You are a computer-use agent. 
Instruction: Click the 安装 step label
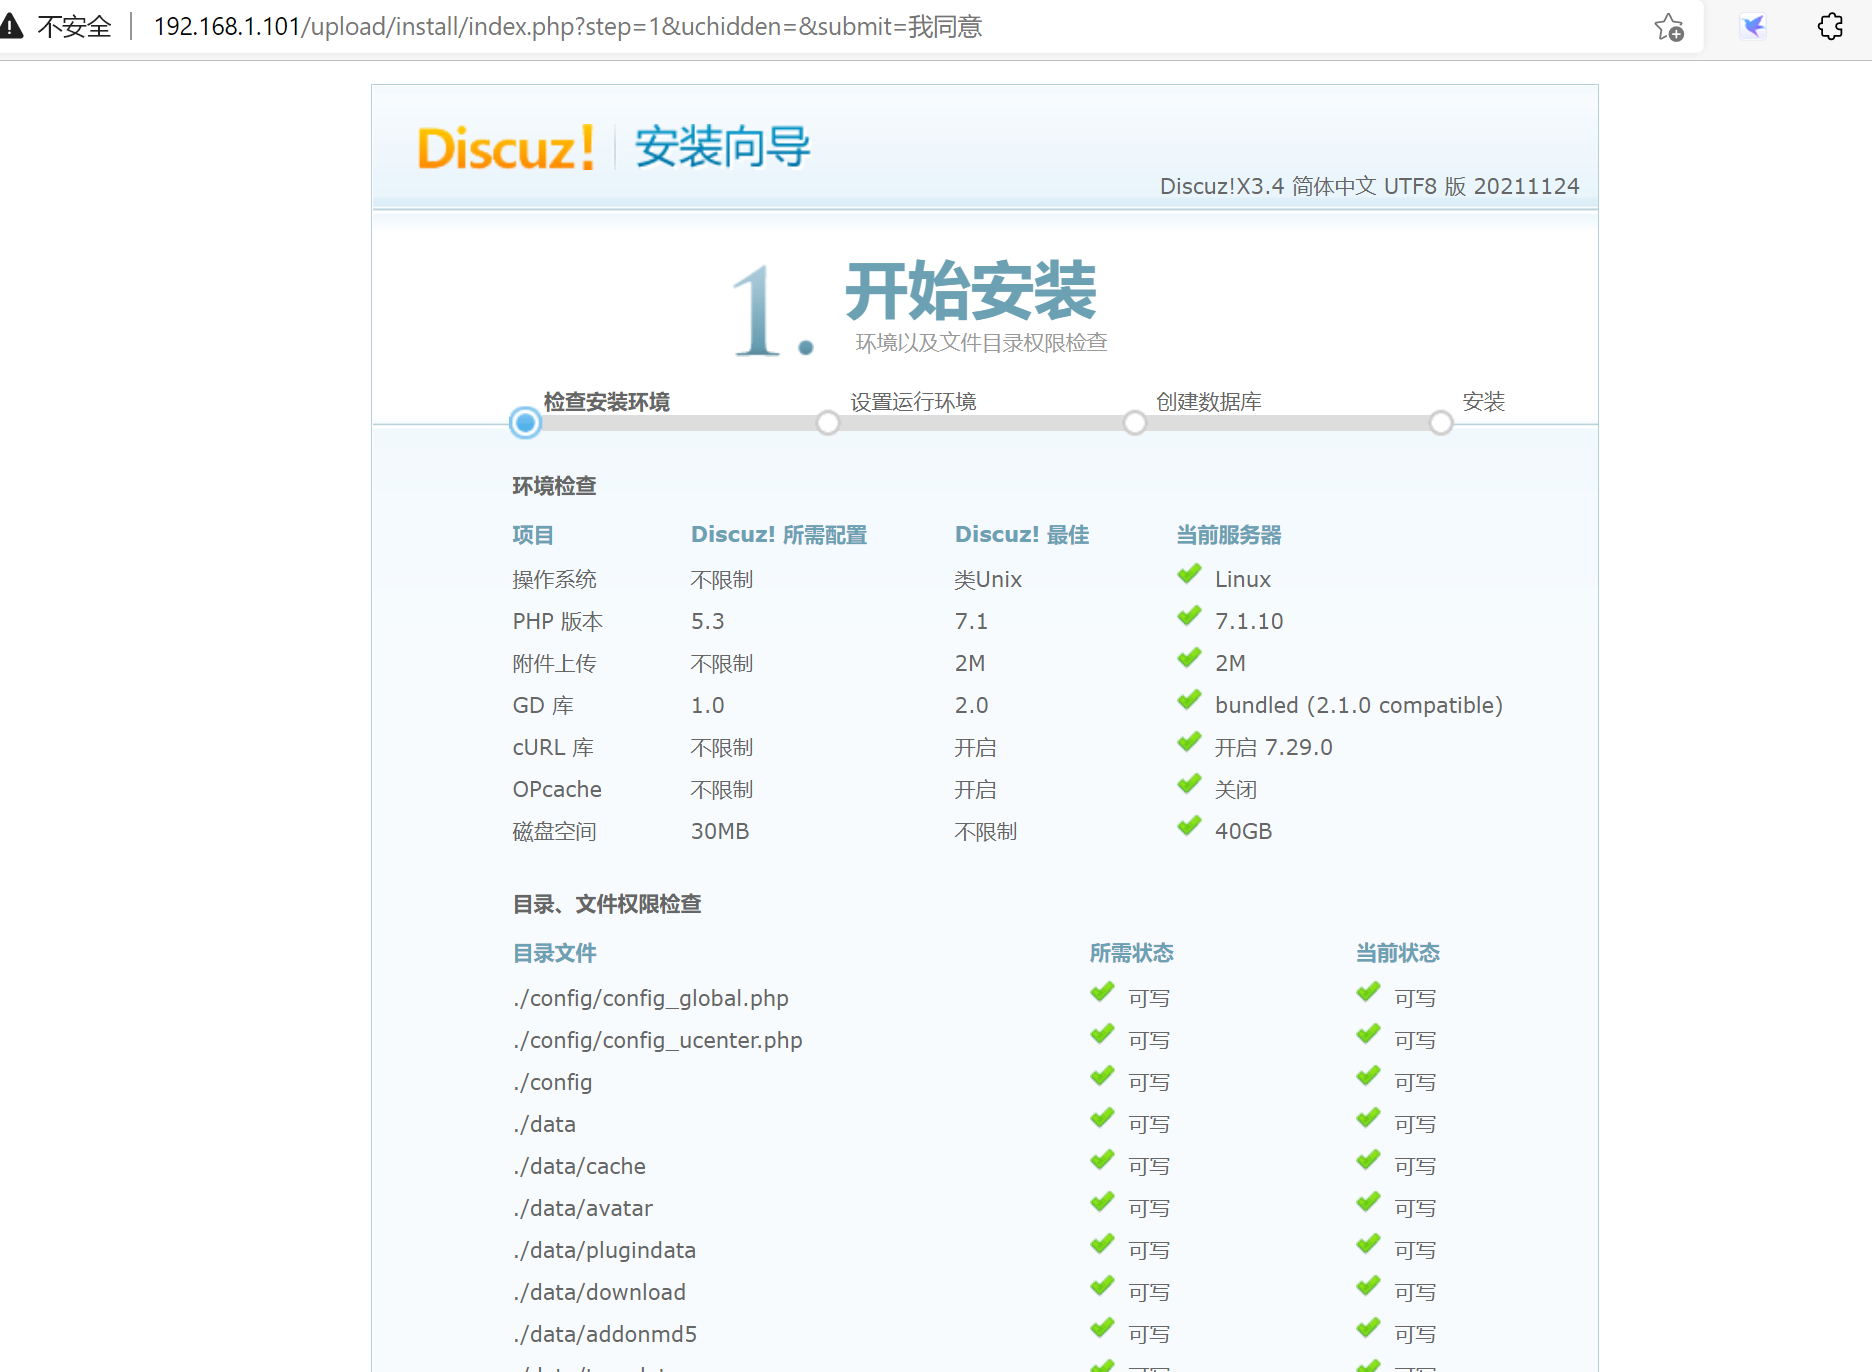(1483, 402)
